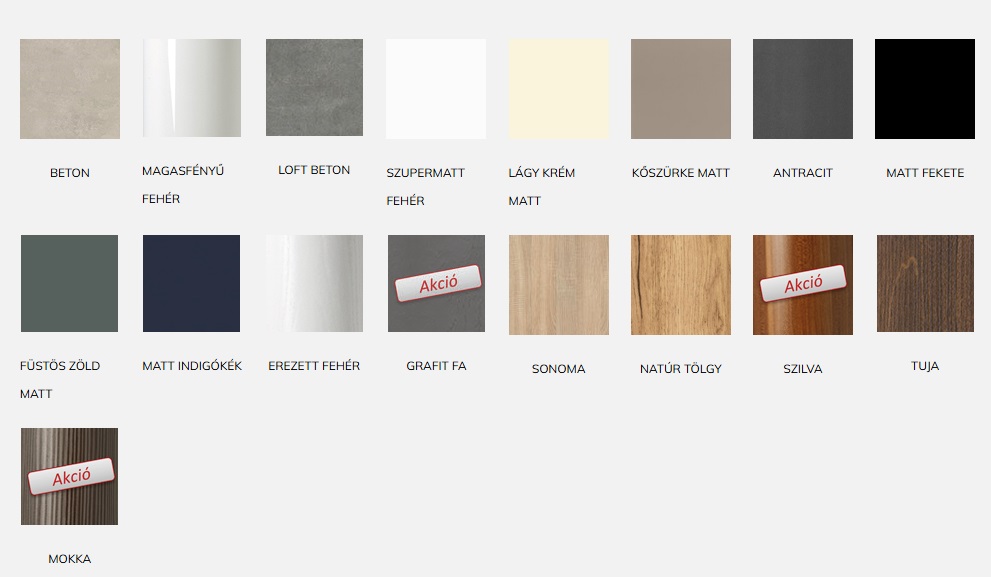
Task: Choose the Magasfényű Fehér swatch
Action: click(x=192, y=88)
